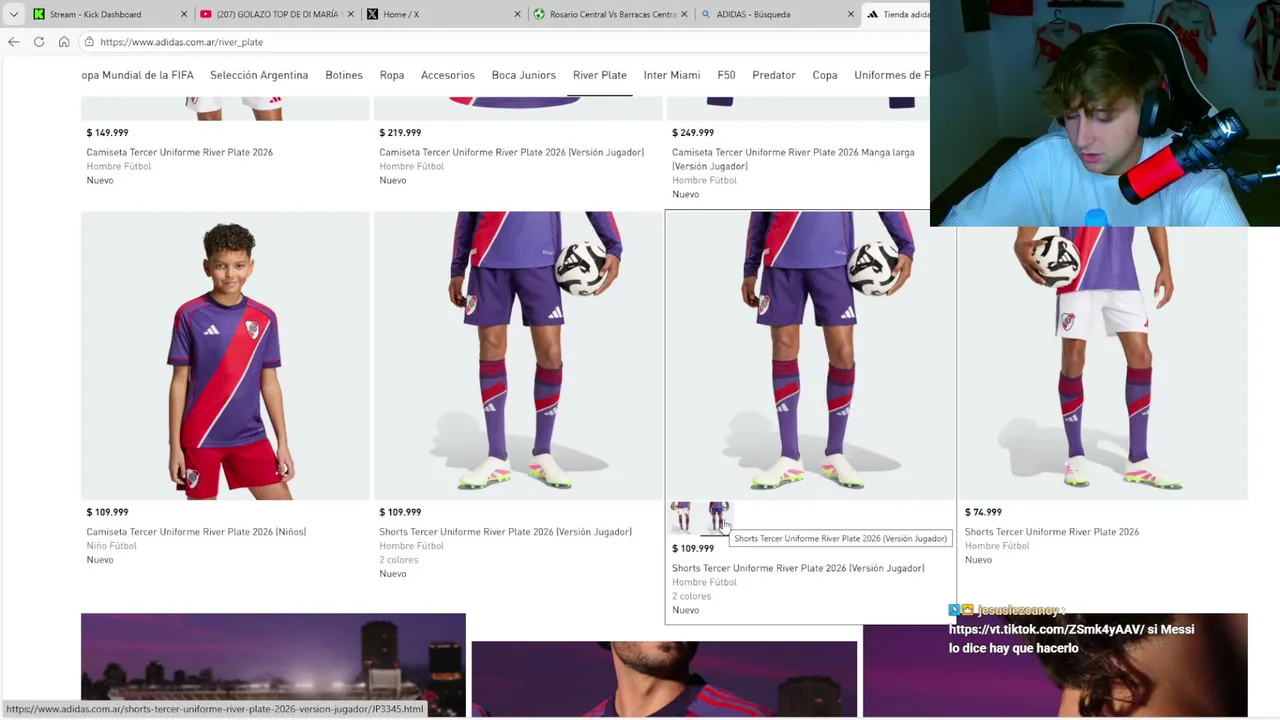The image size is (1280, 720).
Task: Open the Accesorios nav item
Action: pos(448,75)
